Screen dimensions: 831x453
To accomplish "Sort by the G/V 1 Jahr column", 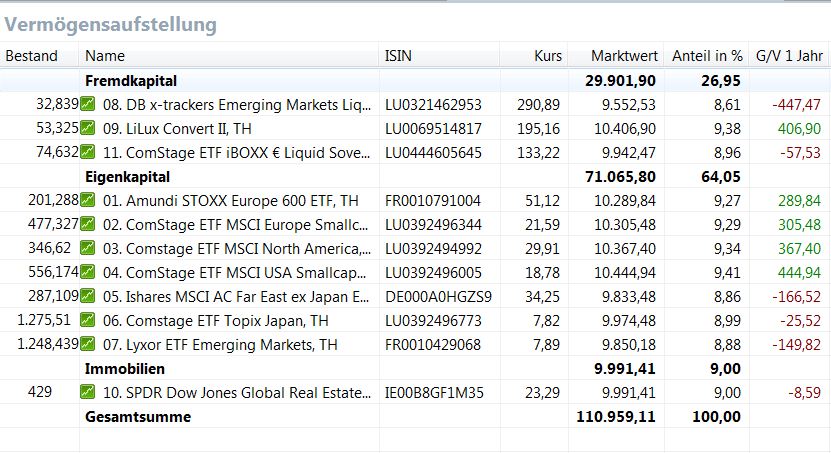I will [788, 56].
